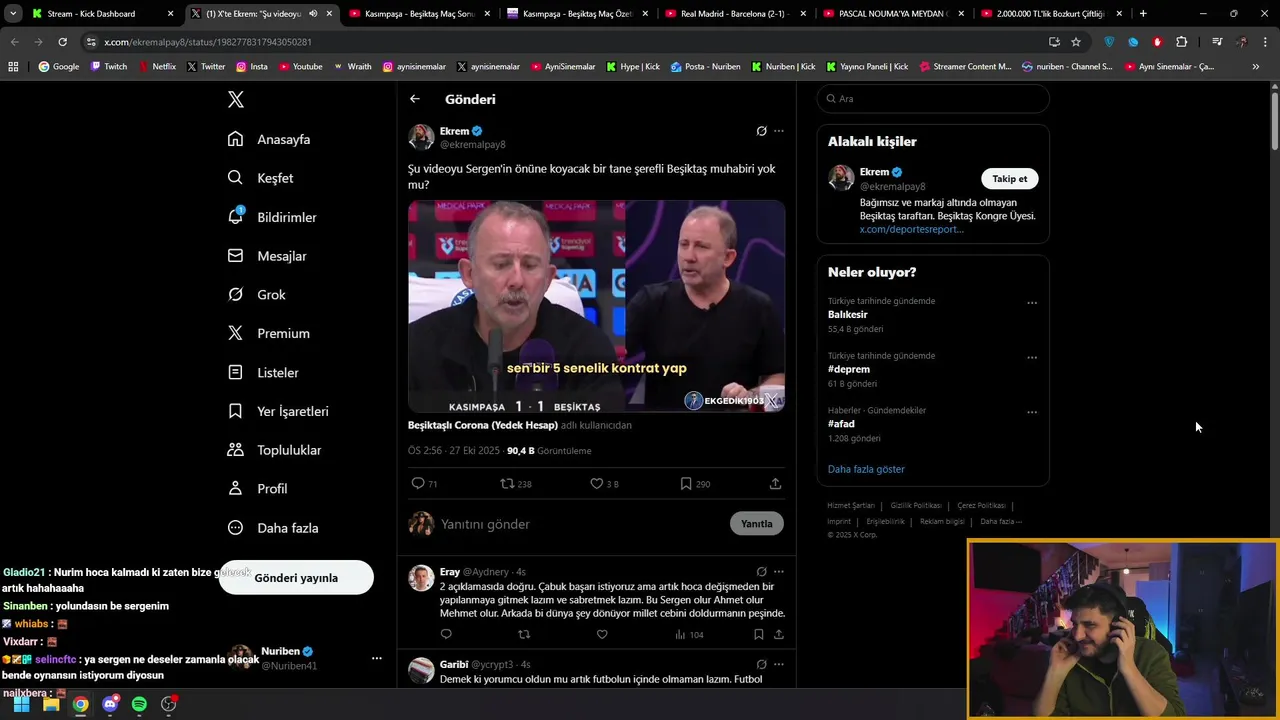Viewport: 1280px width, 720px height.
Task: Open Yer İşaretleri bookmarks
Action: 278,411
